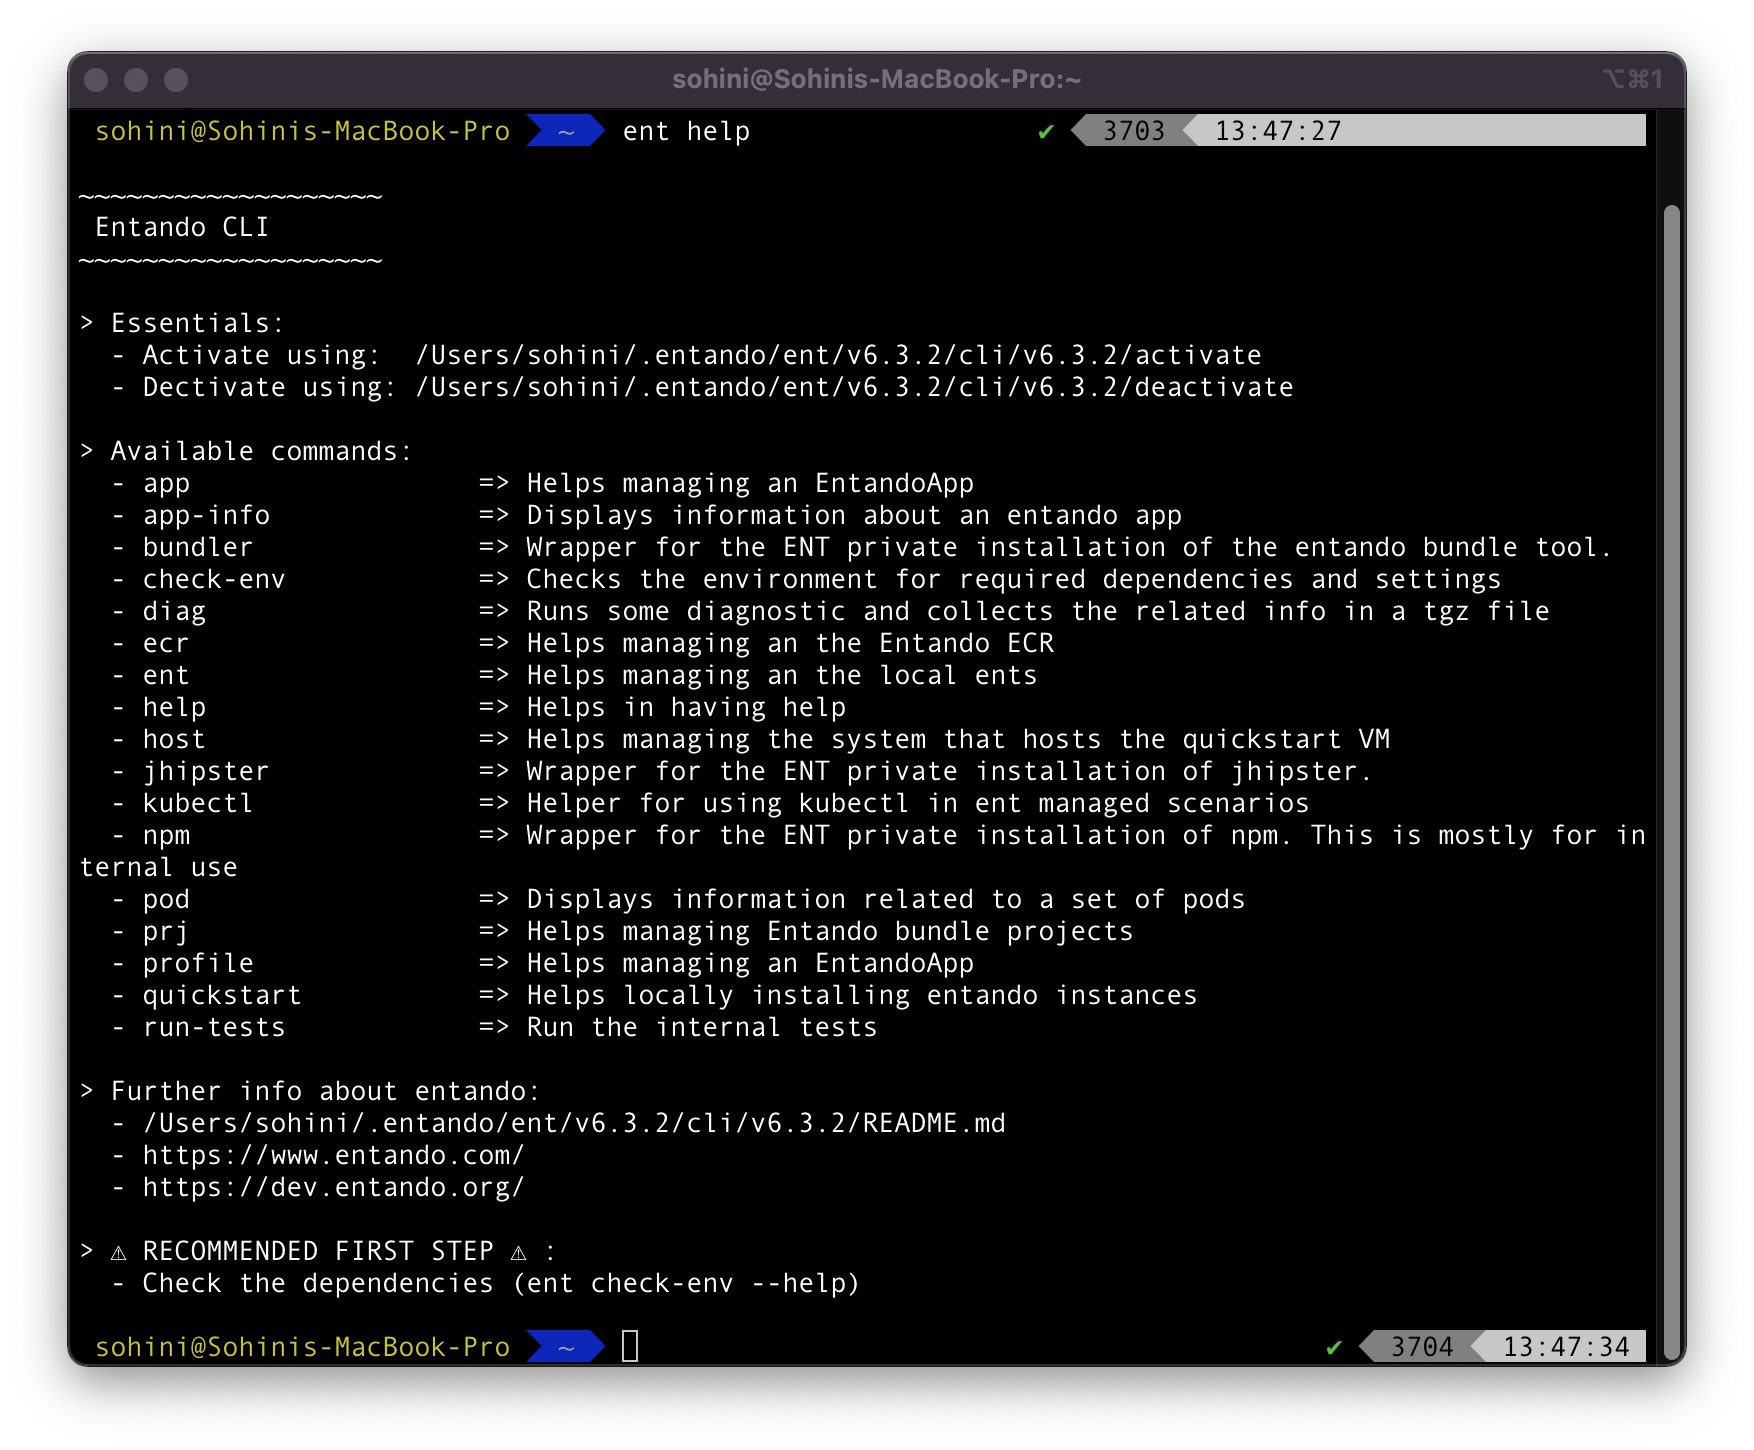This screenshot has width=1754, height=1450.
Task: Click the 'profile' command name
Action: tap(198, 963)
